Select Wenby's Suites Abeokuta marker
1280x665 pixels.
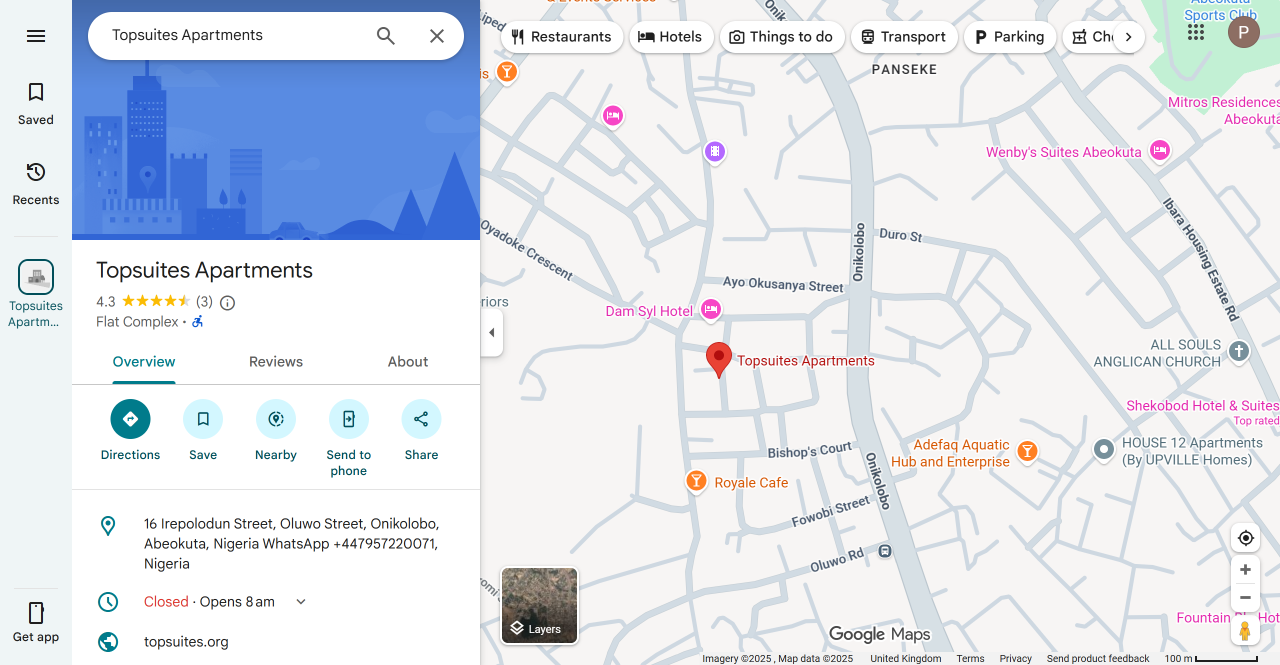point(1160,151)
